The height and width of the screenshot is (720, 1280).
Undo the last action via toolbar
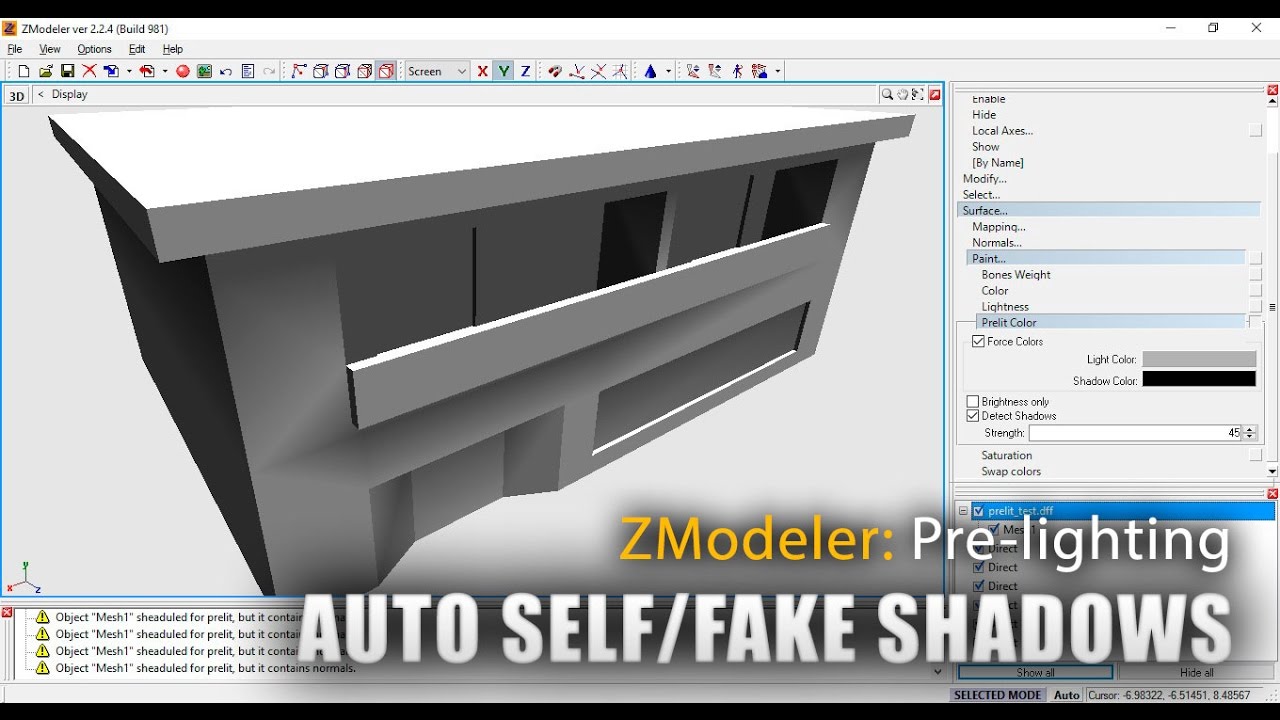(226, 71)
